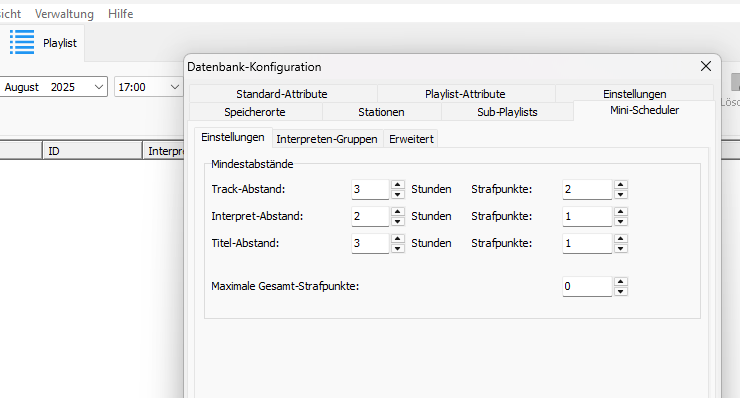740x398 pixels.
Task: Switch to the Stationen tab
Action: [x=381, y=112]
